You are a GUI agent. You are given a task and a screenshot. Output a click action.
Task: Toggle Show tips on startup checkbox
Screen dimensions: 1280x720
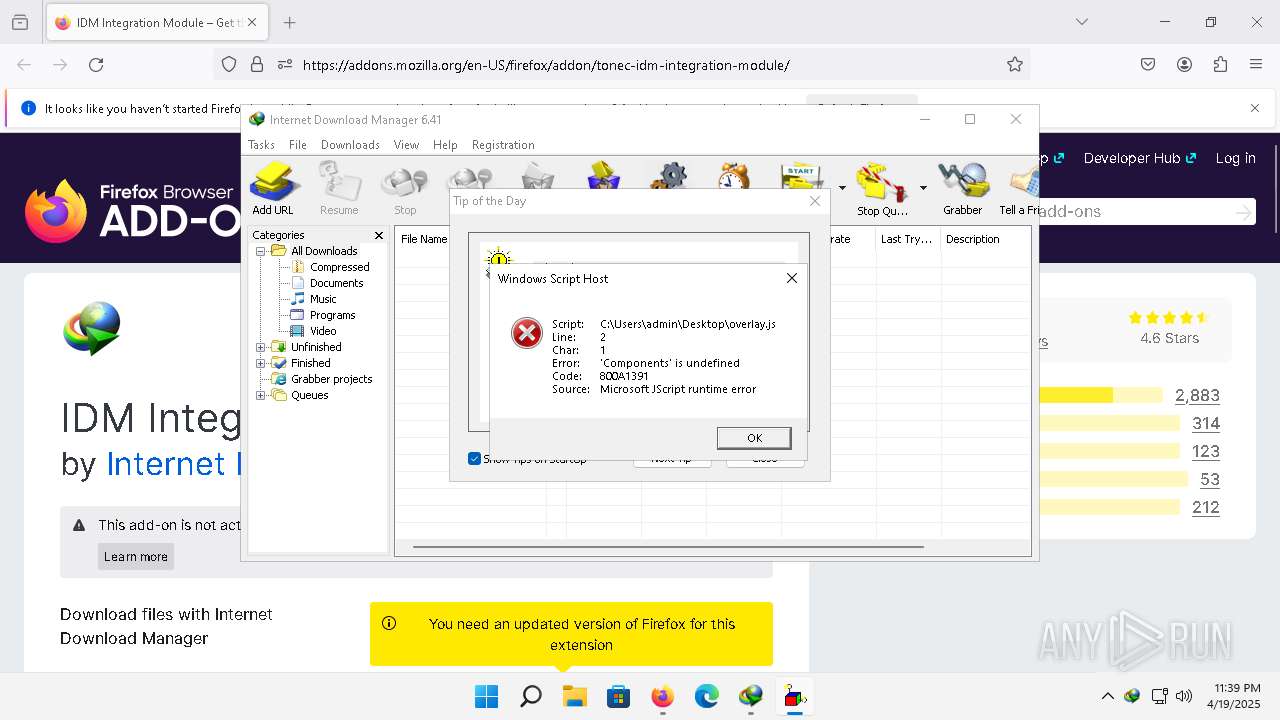click(x=475, y=459)
